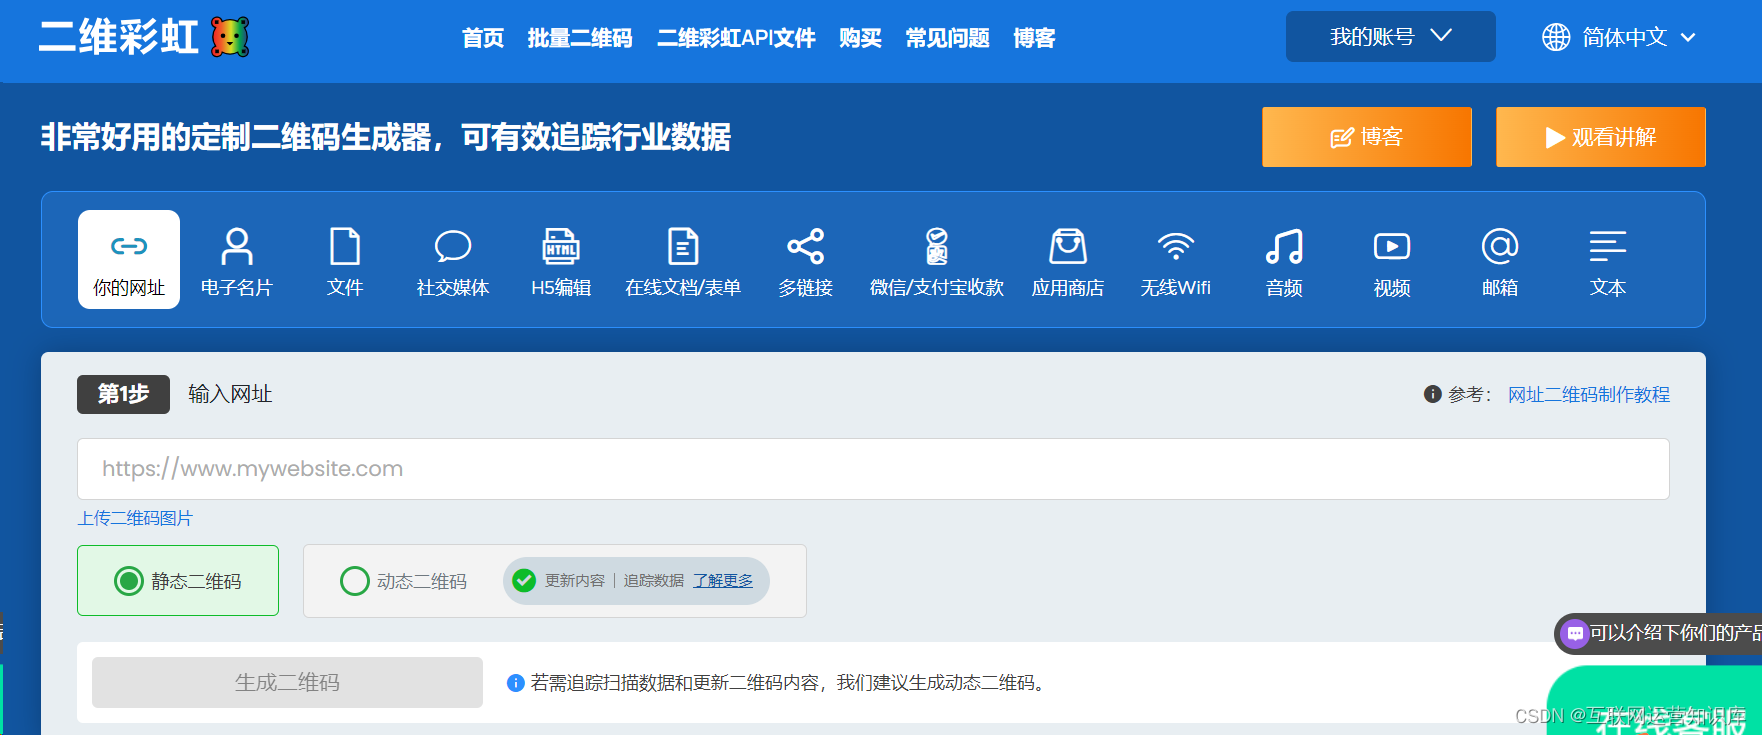Open the H5编辑 HTML editor icon

[x=561, y=246]
